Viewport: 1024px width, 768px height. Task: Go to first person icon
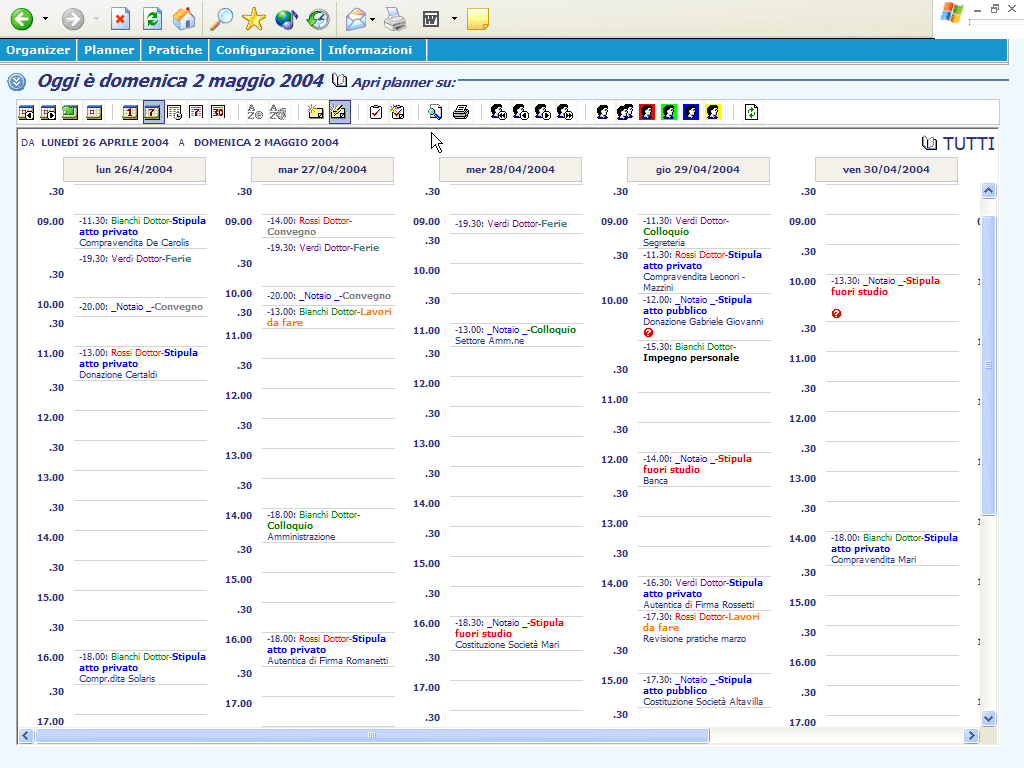(x=499, y=112)
